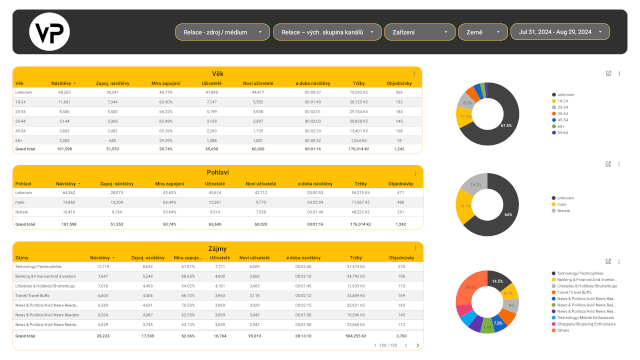Click export icon above gender donut chart
The image size is (640, 360).
pyautogui.click(x=608, y=164)
